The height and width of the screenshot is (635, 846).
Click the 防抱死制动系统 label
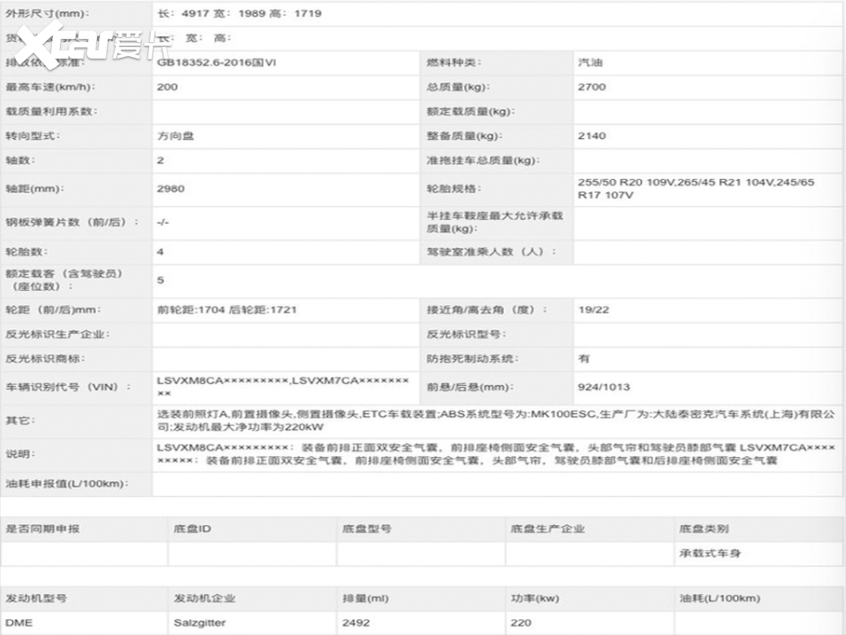click(x=472, y=359)
